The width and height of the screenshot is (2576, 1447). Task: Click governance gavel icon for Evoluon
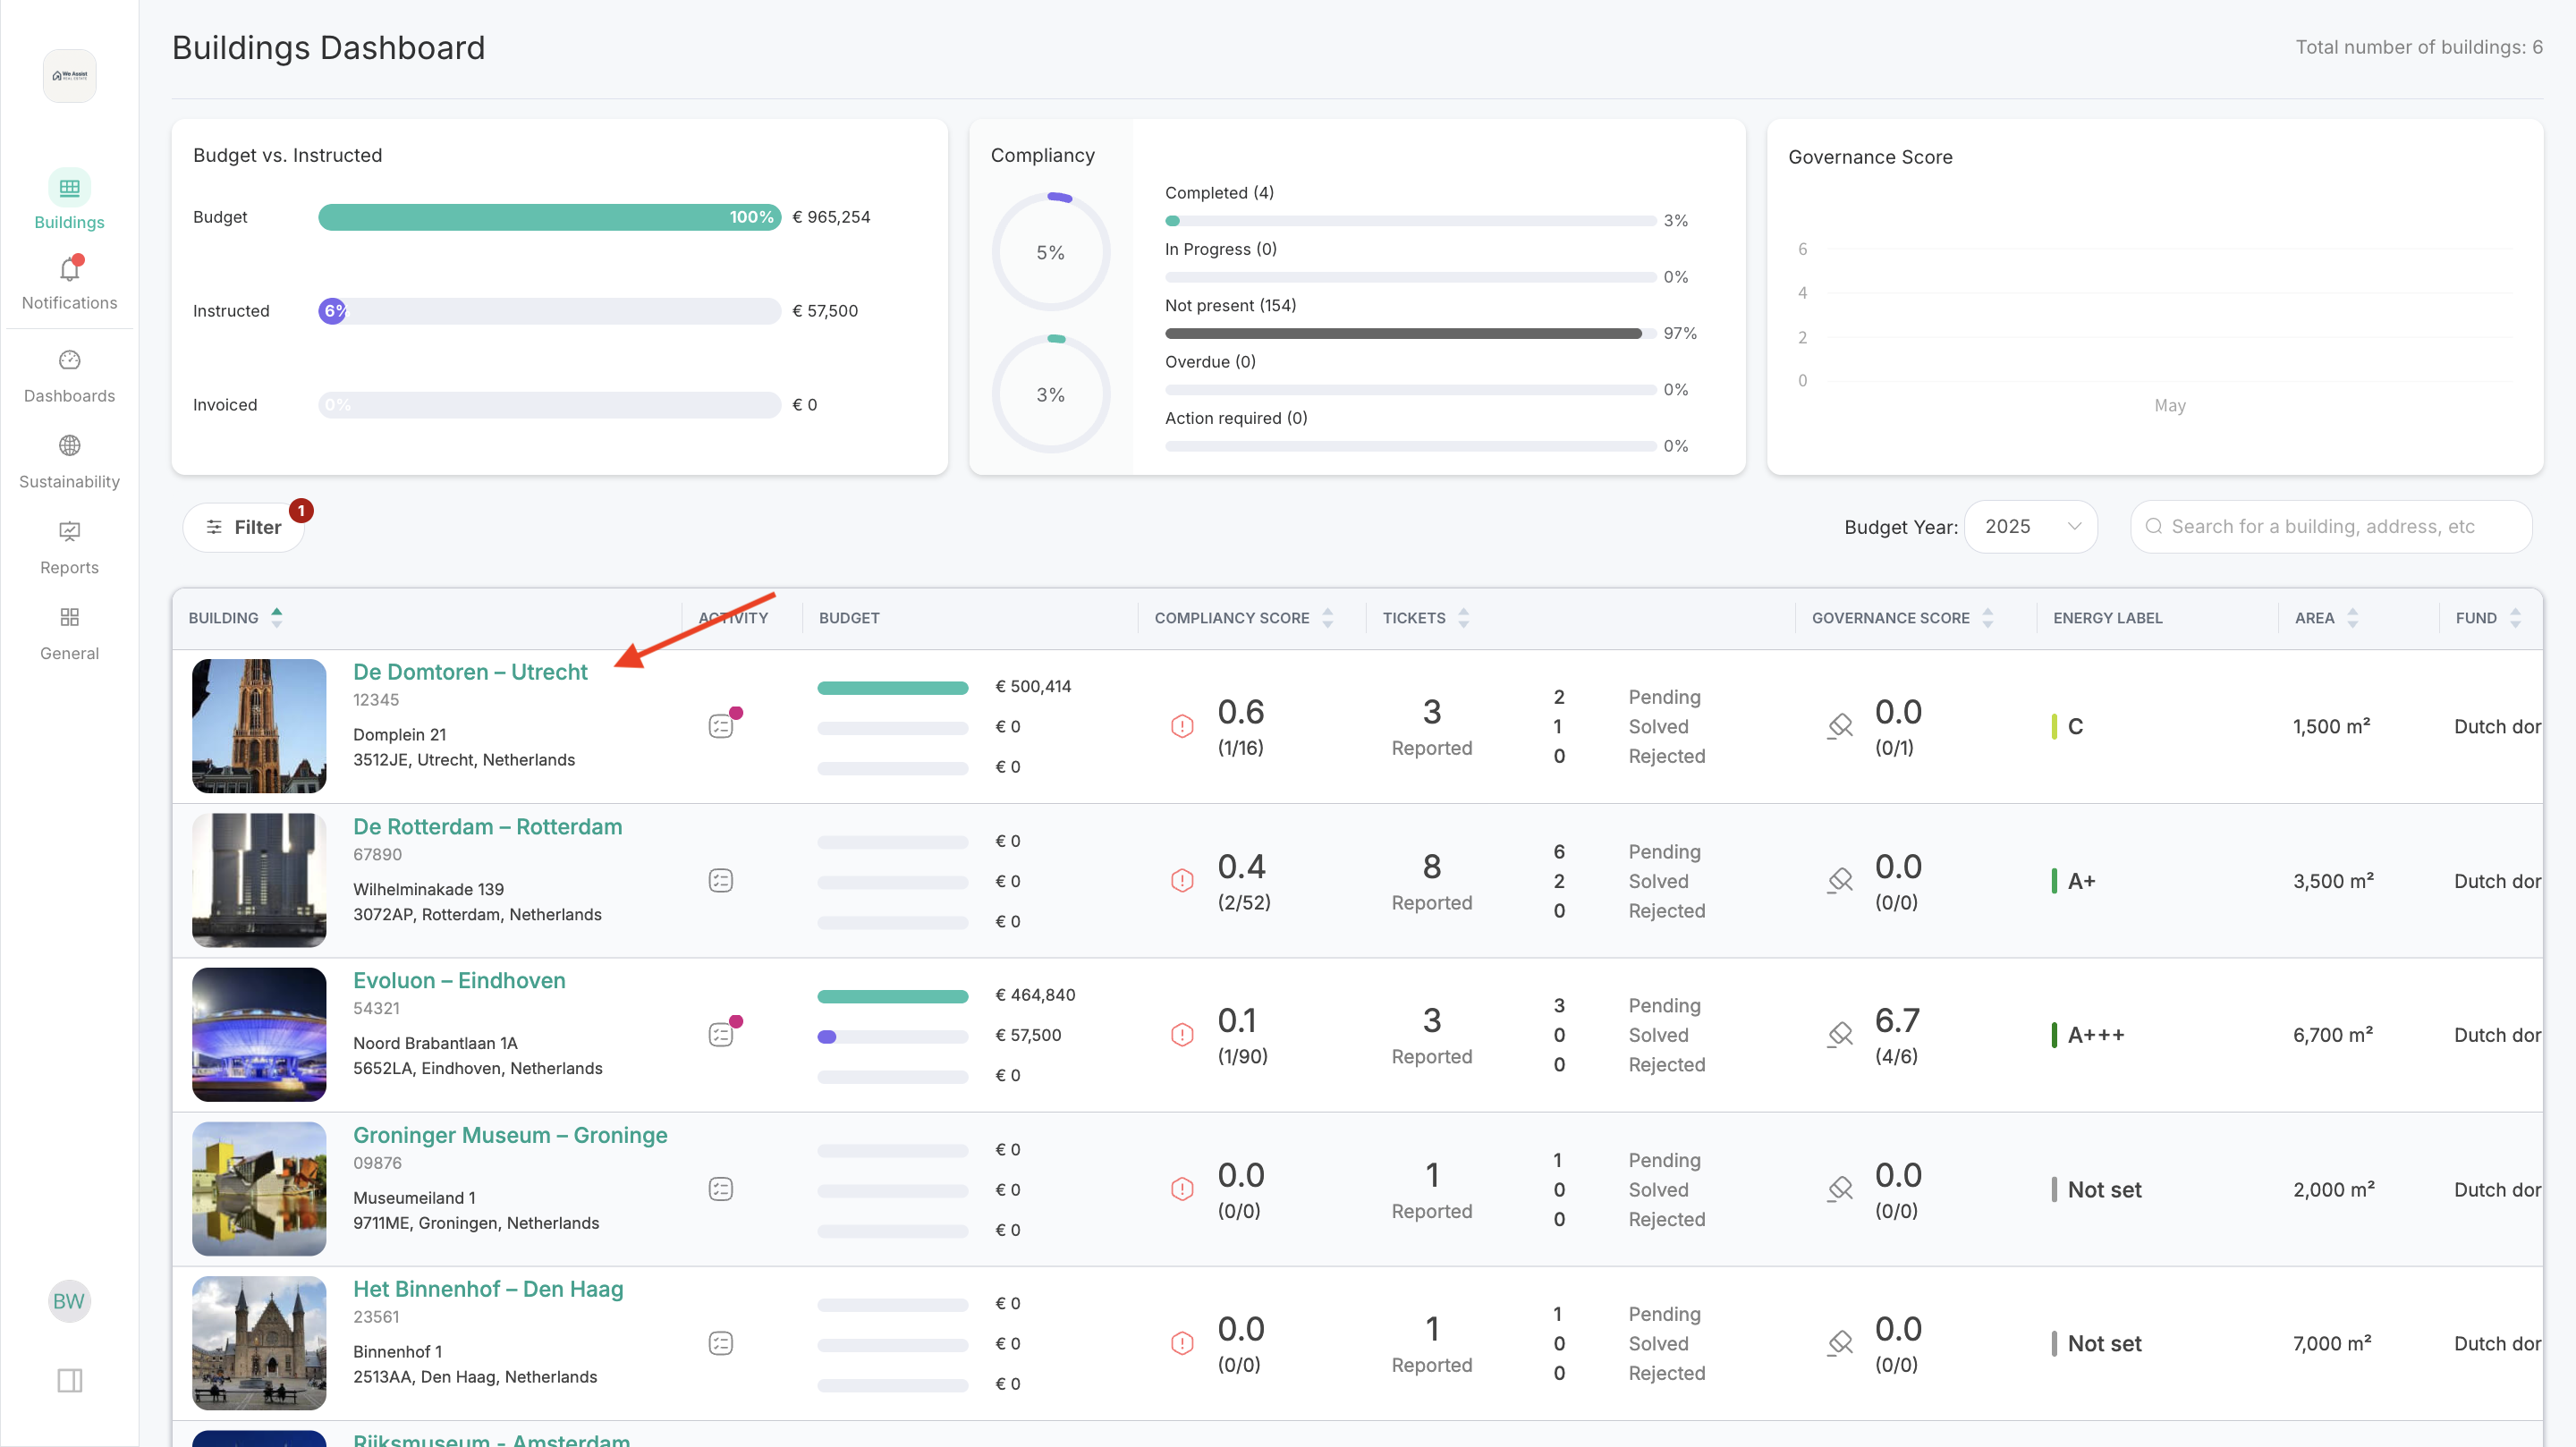pyautogui.click(x=1840, y=1034)
